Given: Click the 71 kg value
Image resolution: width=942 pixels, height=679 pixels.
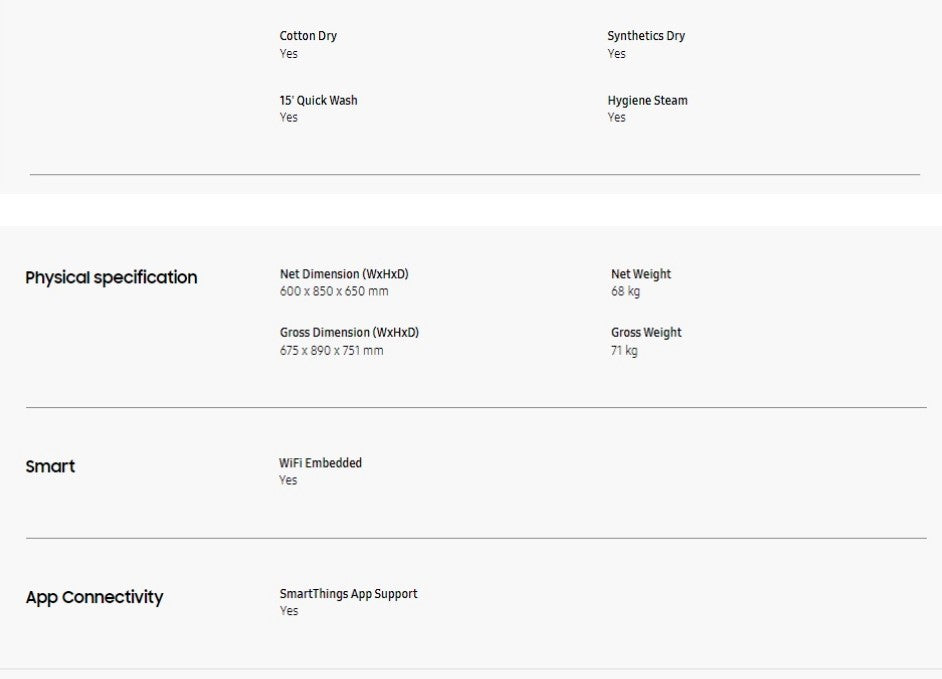Looking at the screenshot, I should tap(624, 351).
